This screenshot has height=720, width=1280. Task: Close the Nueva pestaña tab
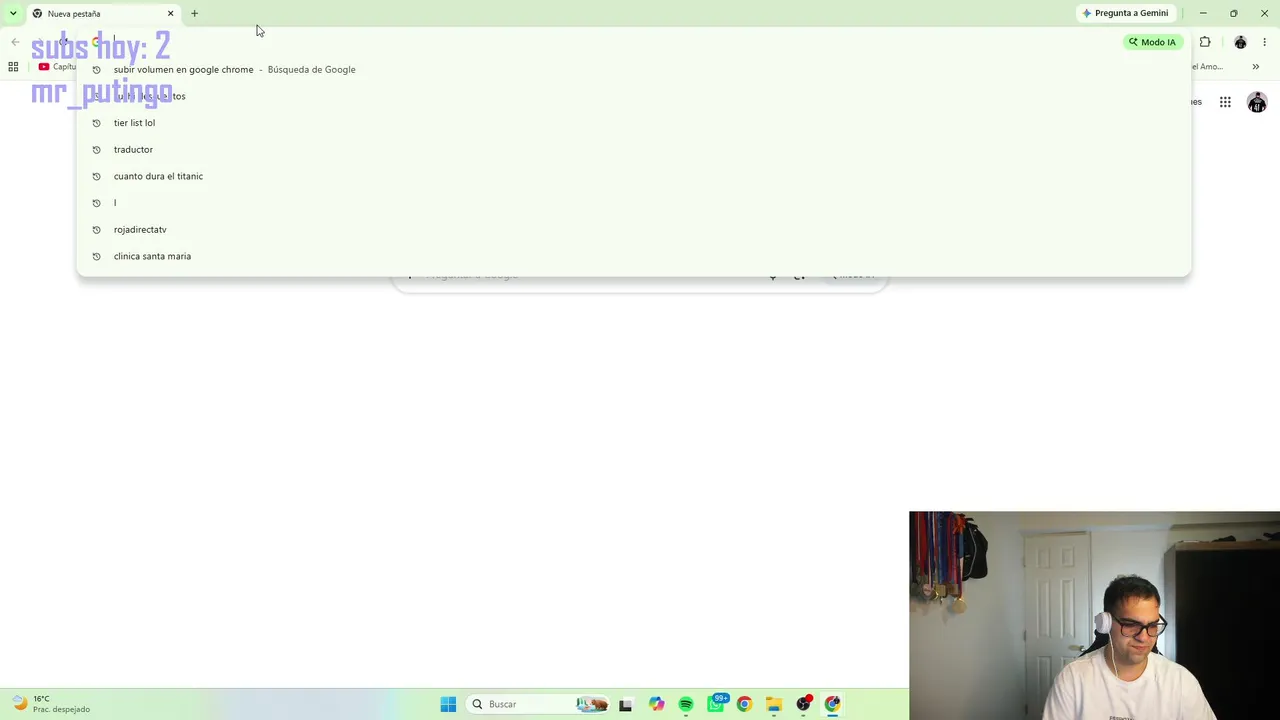coord(170,14)
